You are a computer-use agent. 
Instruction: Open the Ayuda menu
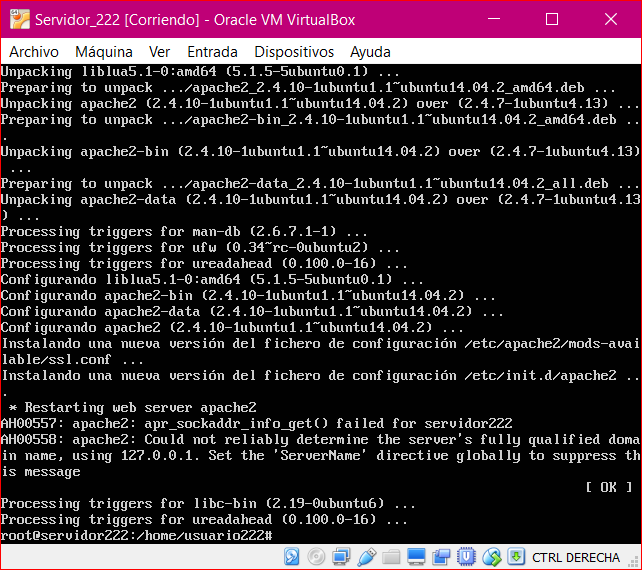pos(370,52)
